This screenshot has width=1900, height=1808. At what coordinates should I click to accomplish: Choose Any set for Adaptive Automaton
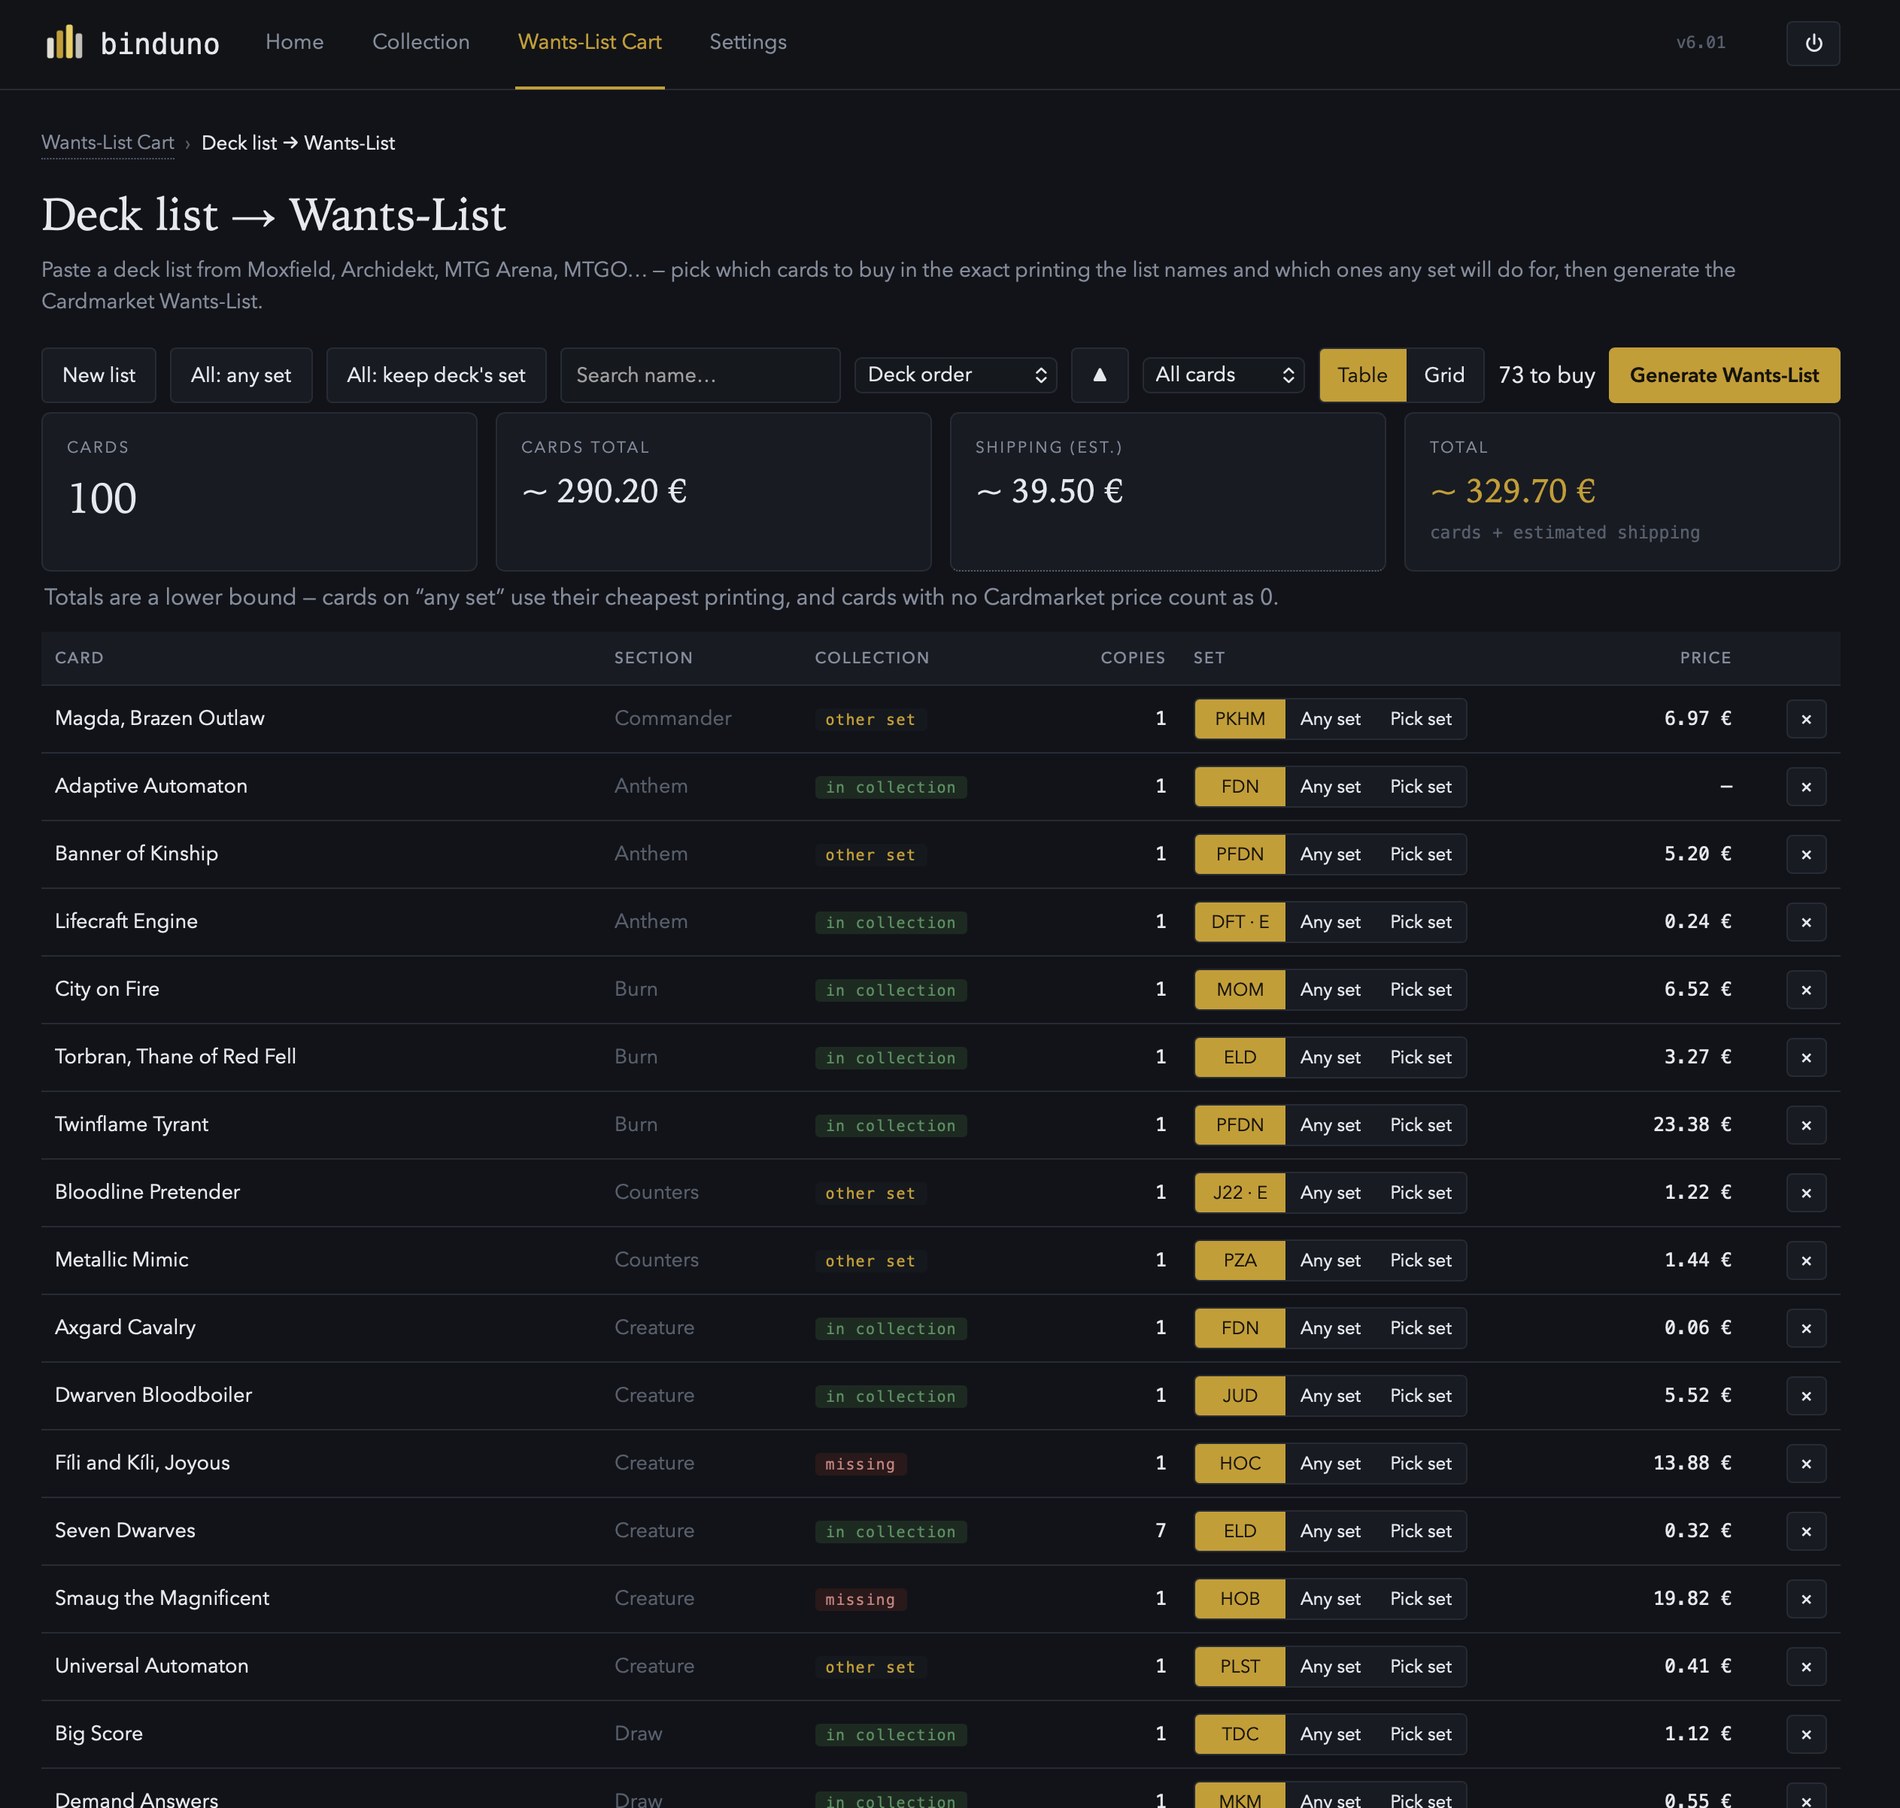coord(1330,787)
